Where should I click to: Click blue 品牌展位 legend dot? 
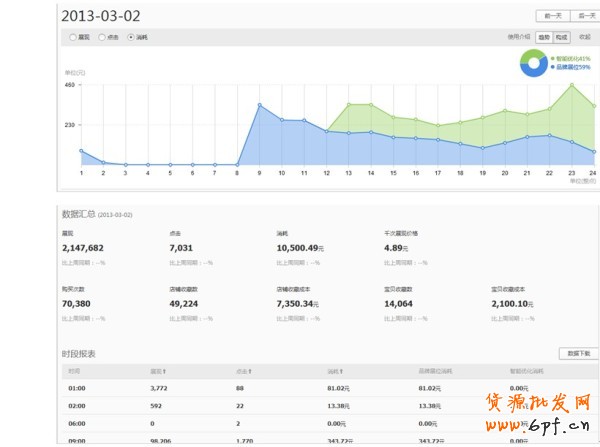[553, 67]
